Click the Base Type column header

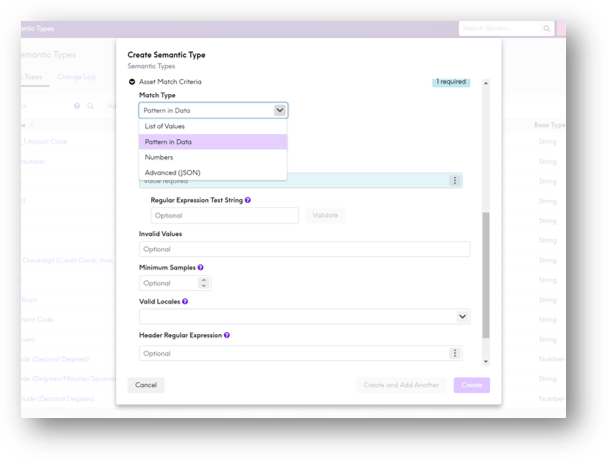(549, 125)
